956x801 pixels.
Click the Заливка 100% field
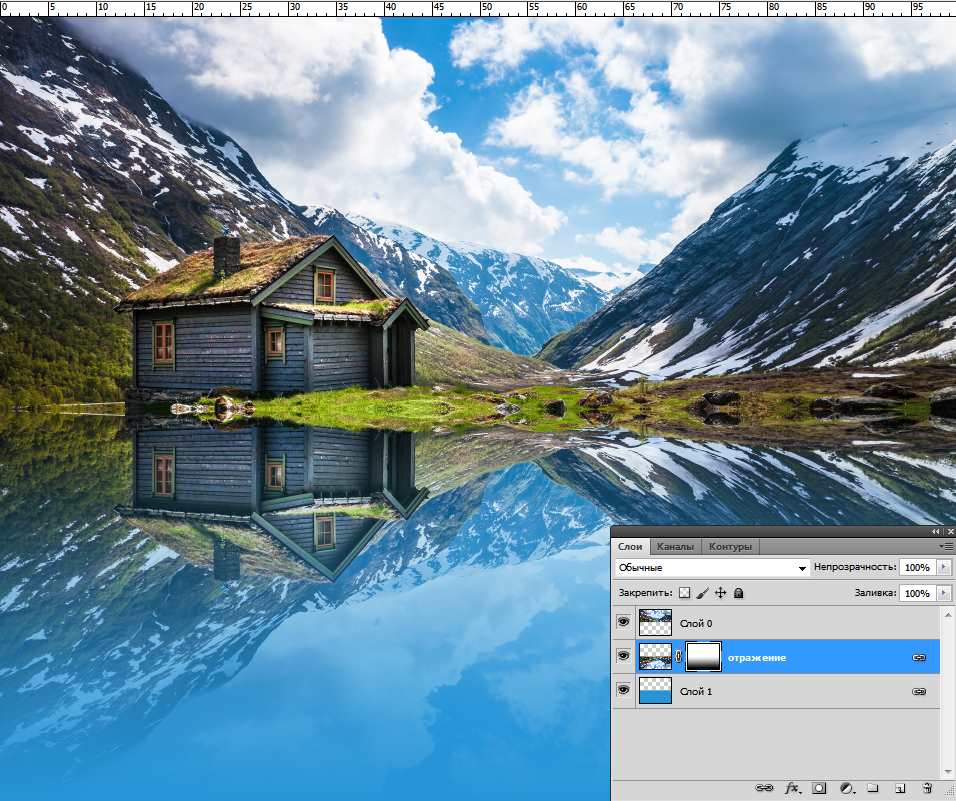917,593
